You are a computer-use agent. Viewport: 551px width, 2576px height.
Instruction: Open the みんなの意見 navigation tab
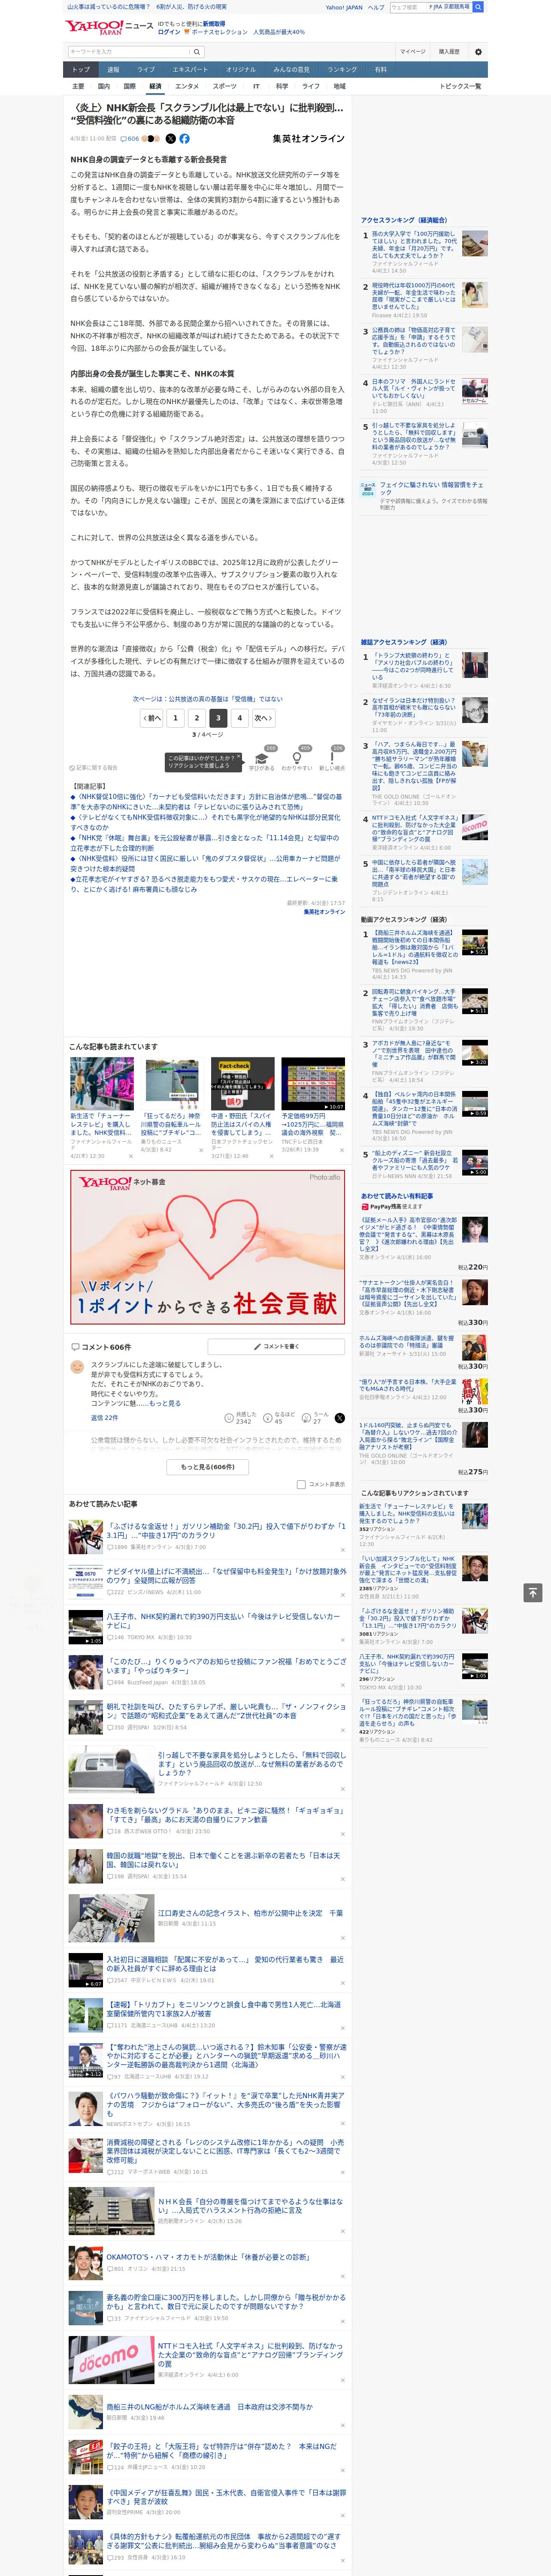point(291,70)
